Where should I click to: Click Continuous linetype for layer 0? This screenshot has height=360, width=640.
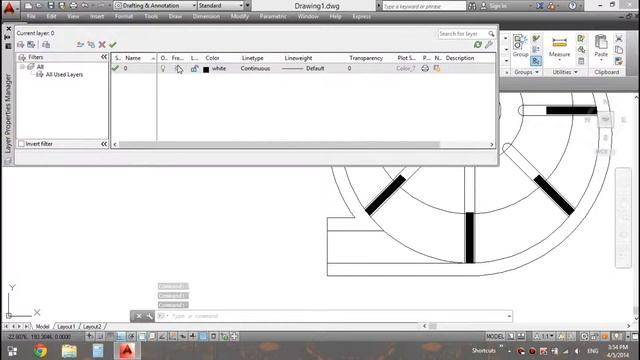pyautogui.click(x=255, y=69)
